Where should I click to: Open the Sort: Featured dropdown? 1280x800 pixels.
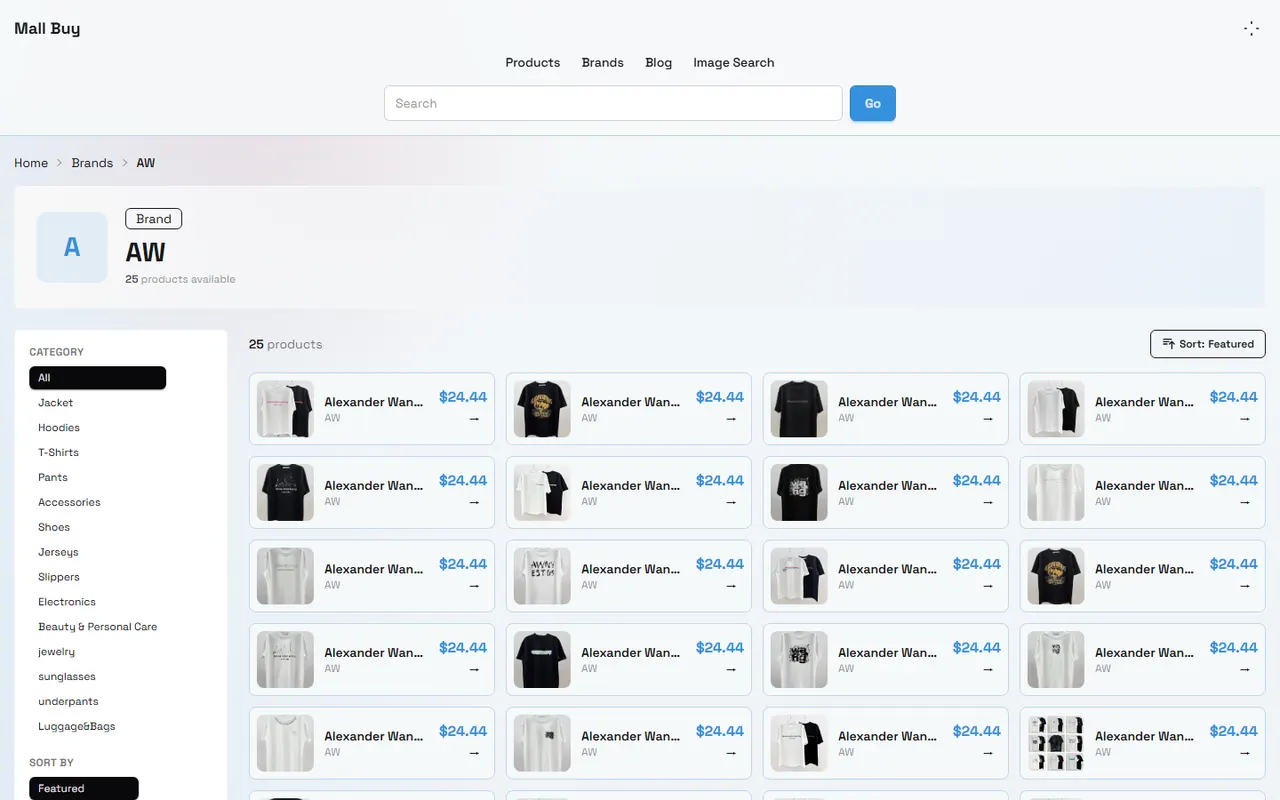click(x=1208, y=344)
